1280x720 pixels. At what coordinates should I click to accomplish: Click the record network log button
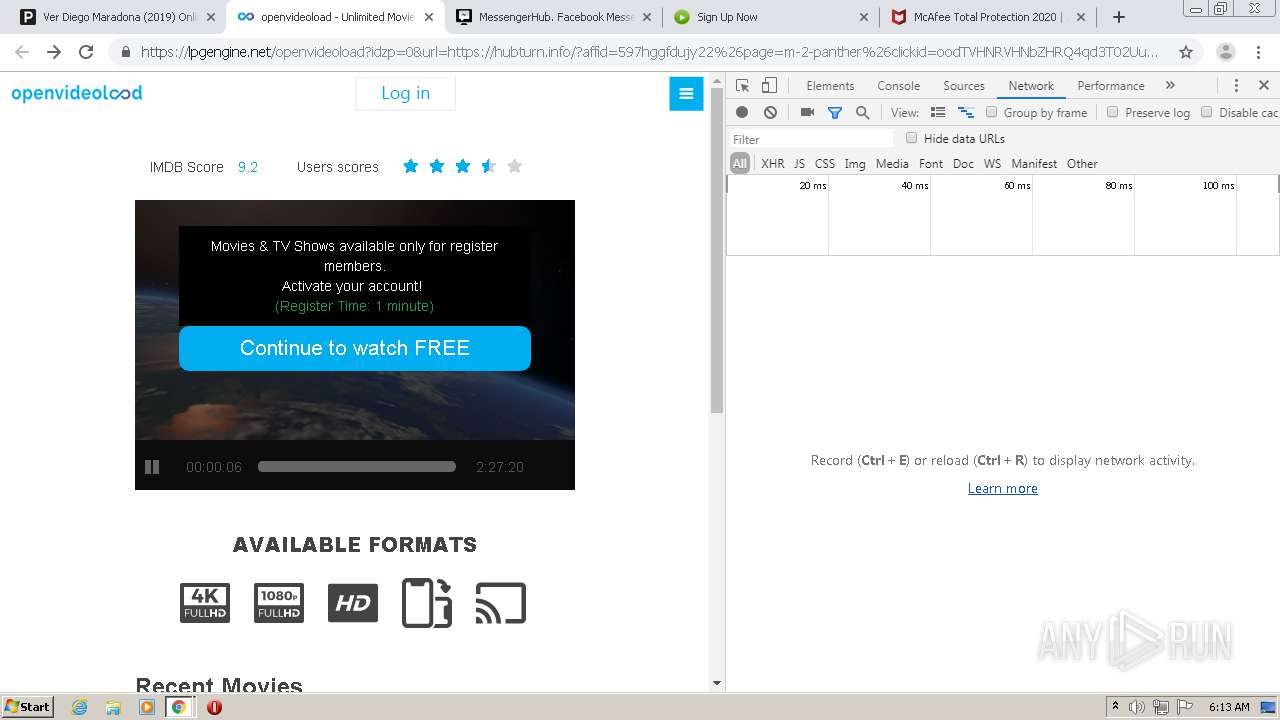pyautogui.click(x=742, y=113)
